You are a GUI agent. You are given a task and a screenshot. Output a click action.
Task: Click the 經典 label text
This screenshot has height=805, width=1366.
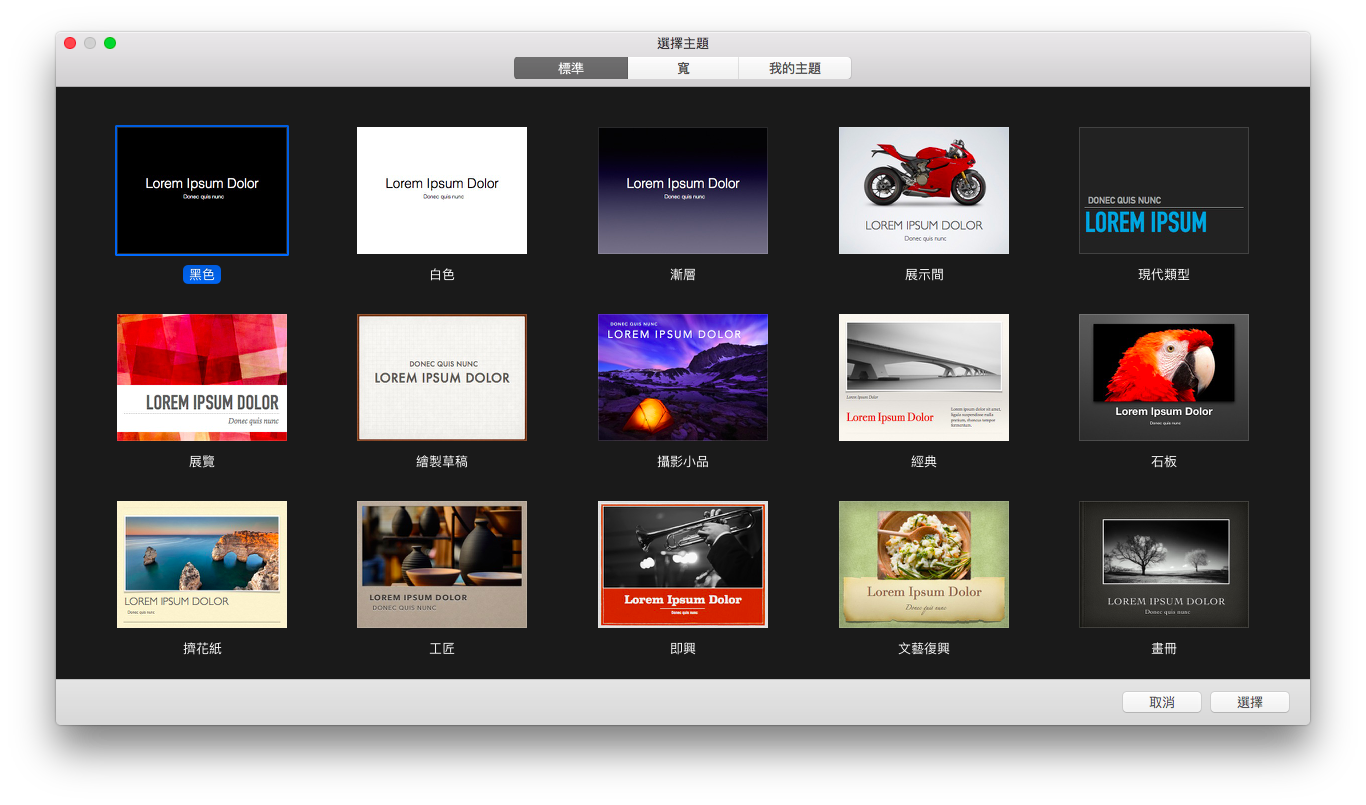coord(924,461)
